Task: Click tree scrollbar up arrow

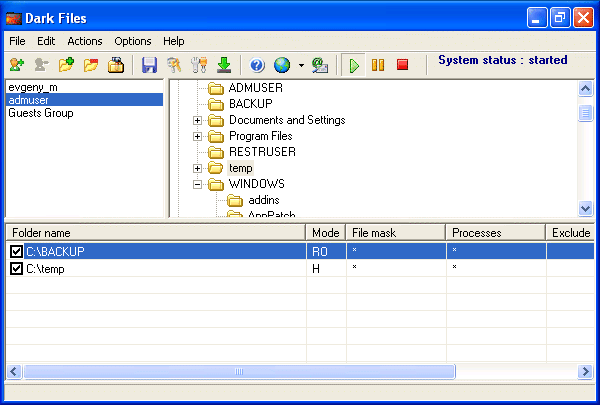Action: (585, 89)
